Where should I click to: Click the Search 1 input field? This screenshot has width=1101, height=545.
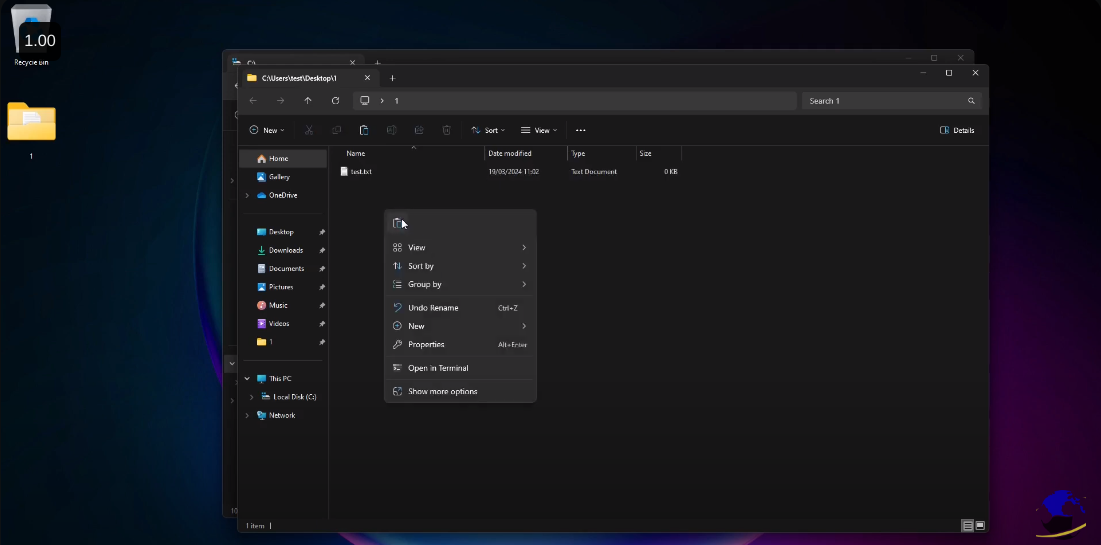click(880, 101)
